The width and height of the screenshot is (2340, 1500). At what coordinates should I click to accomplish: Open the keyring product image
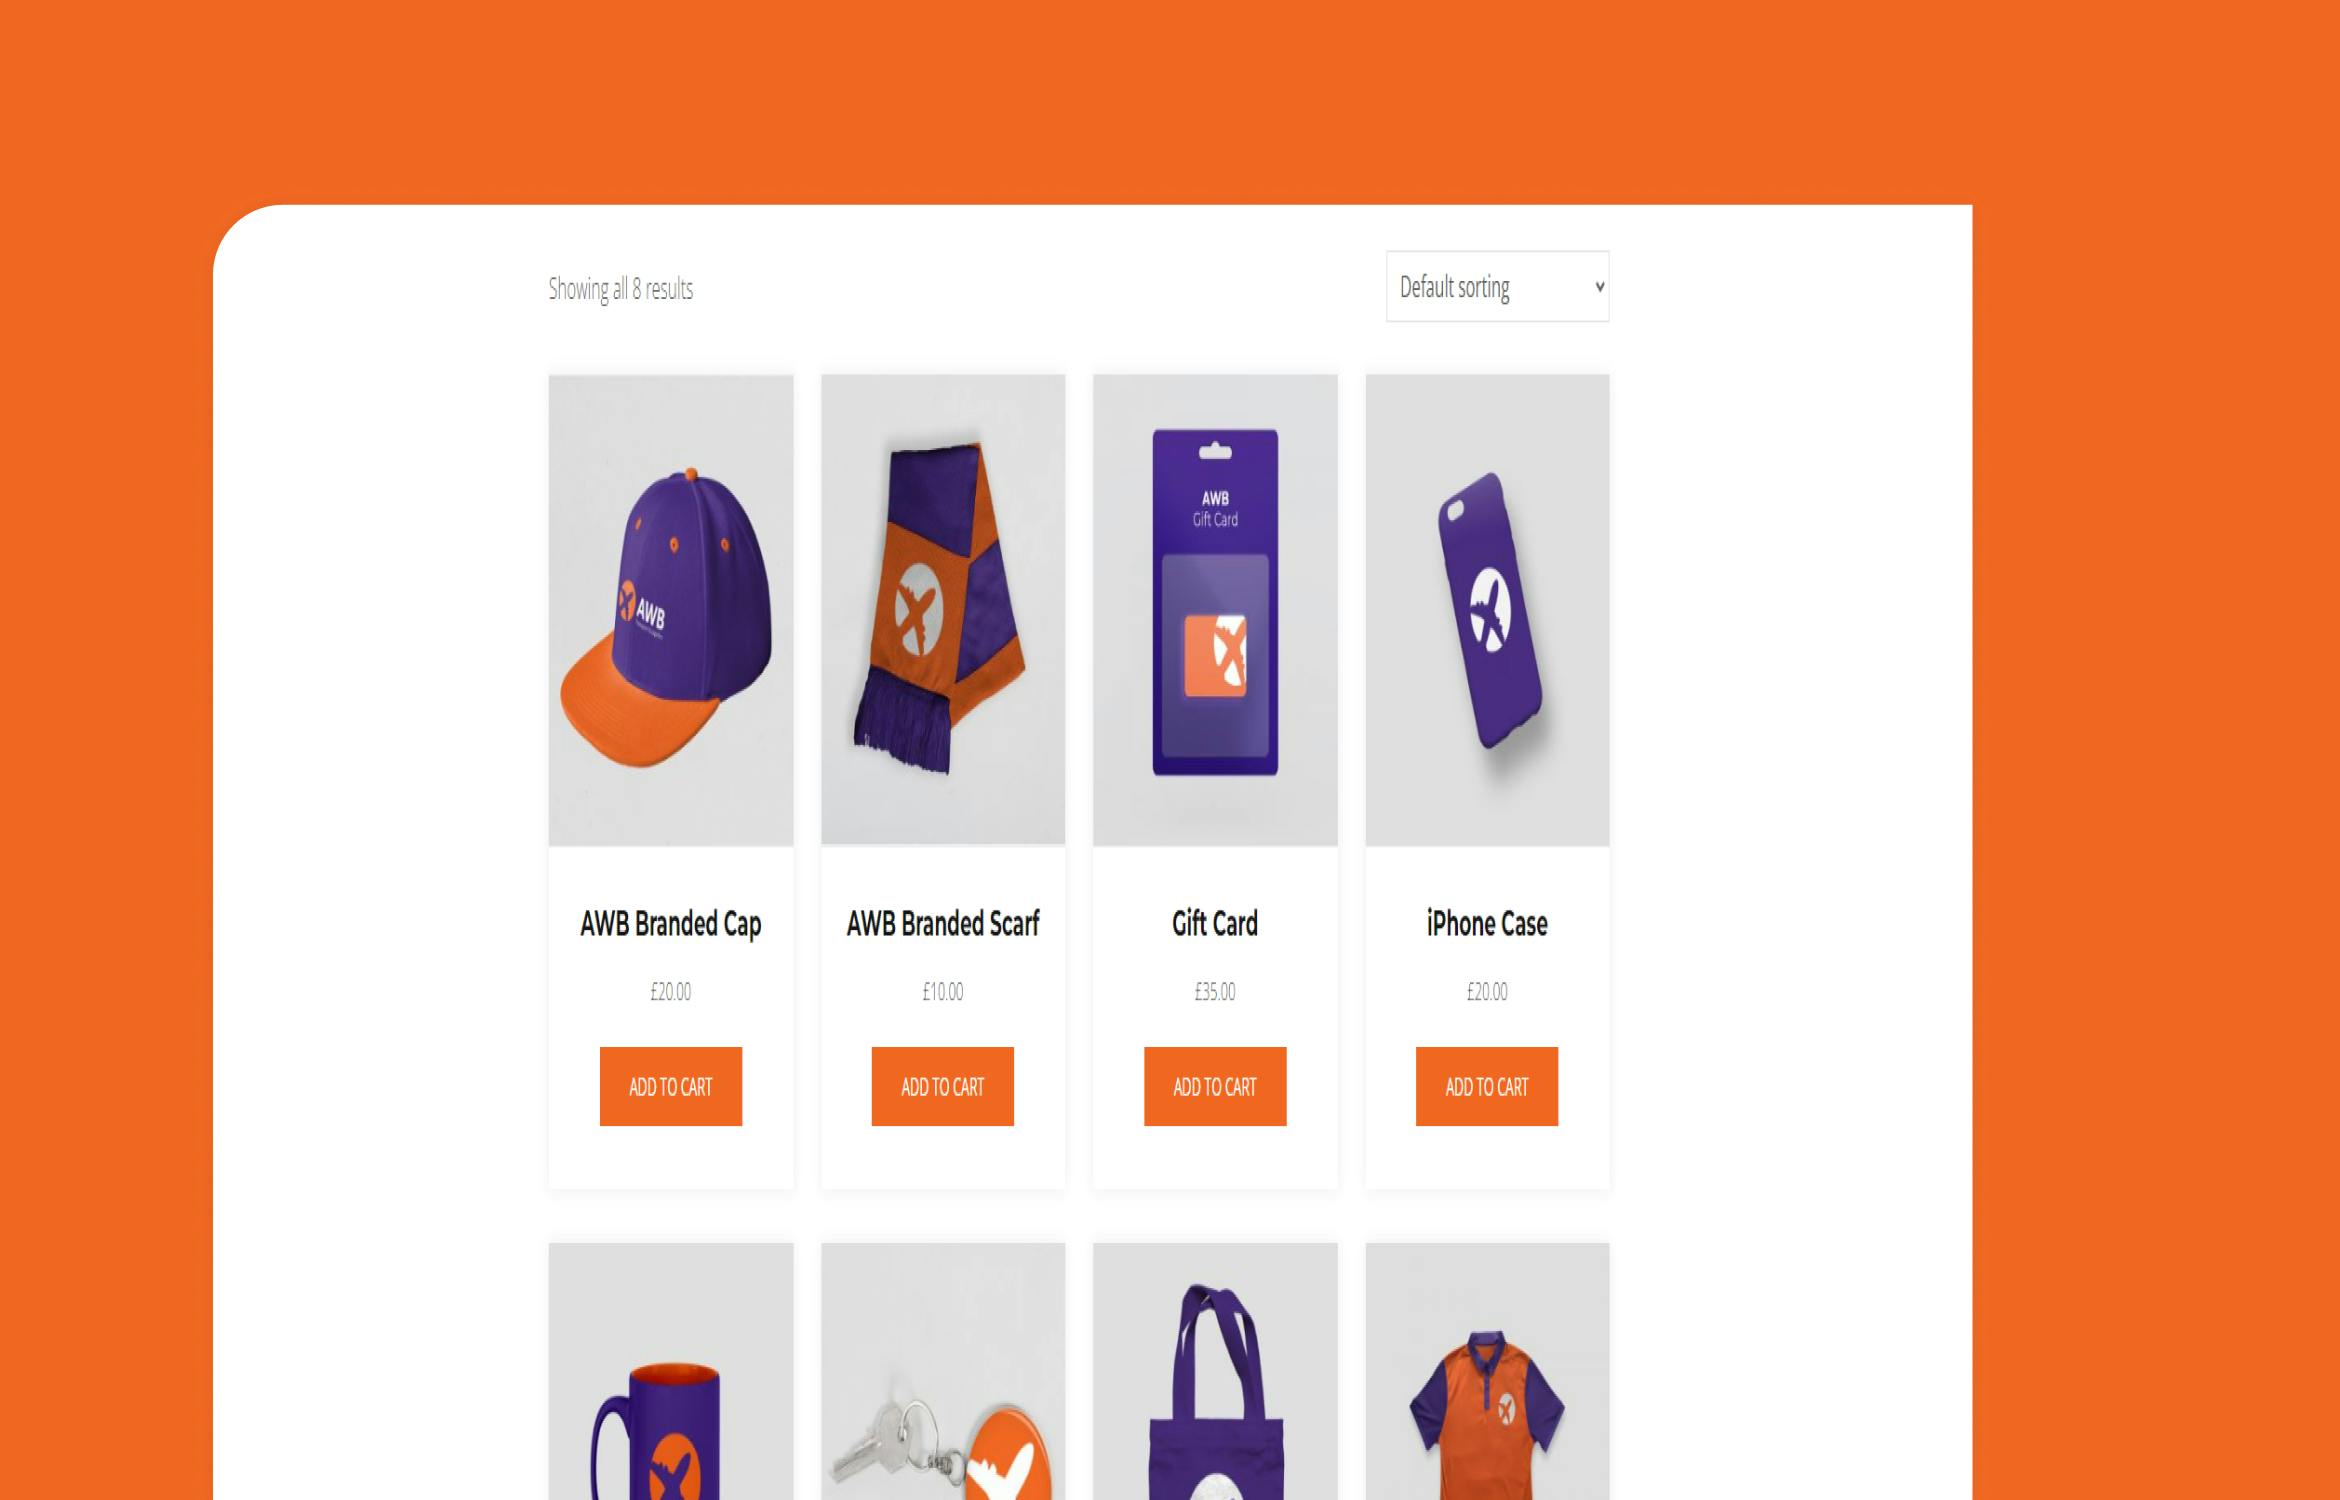943,1372
